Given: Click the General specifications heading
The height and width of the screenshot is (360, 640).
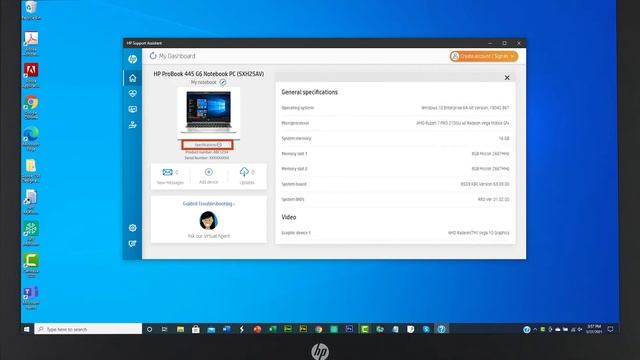Looking at the screenshot, I should [309, 92].
